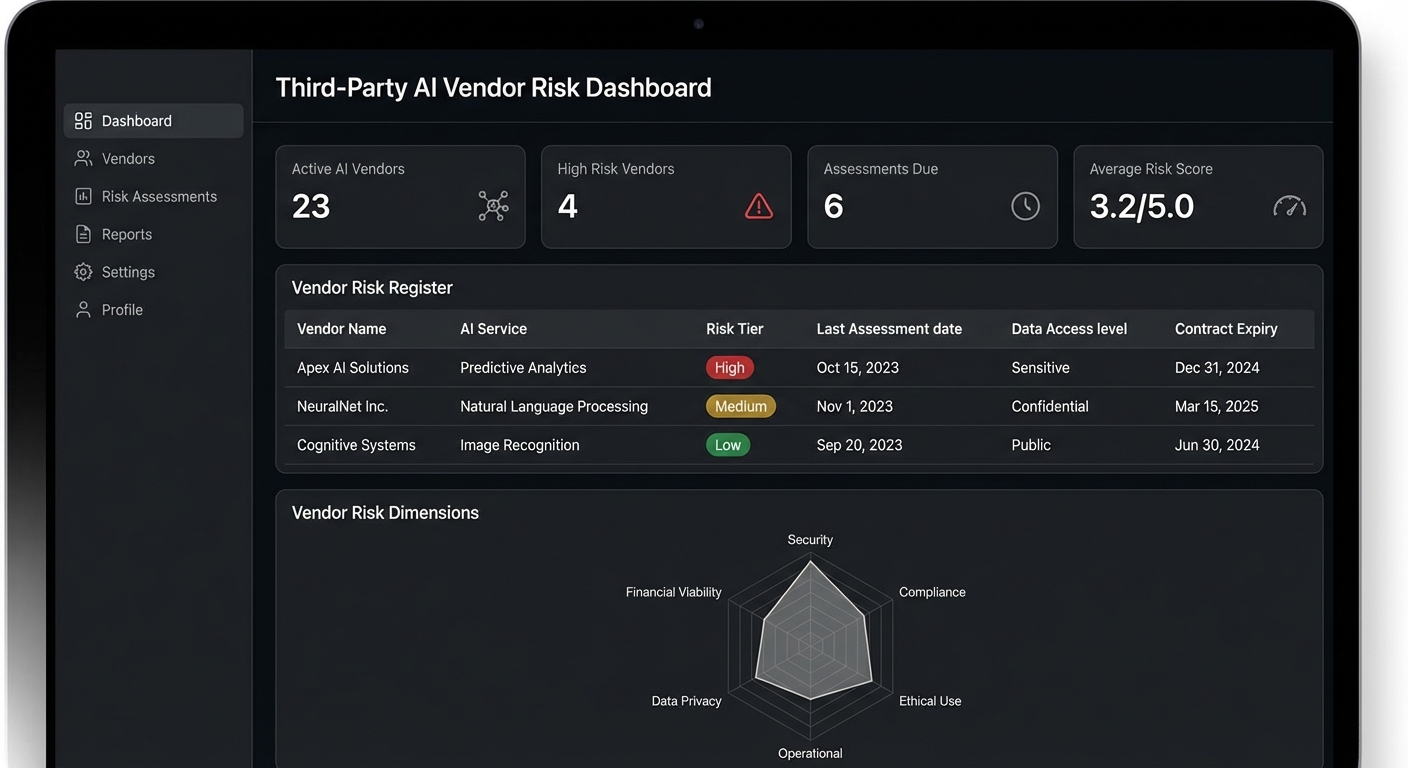Image resolution: width=1408 pixels, height=768 pixels.
Task: Click the Vendors people icon
Action: point(82,158)
